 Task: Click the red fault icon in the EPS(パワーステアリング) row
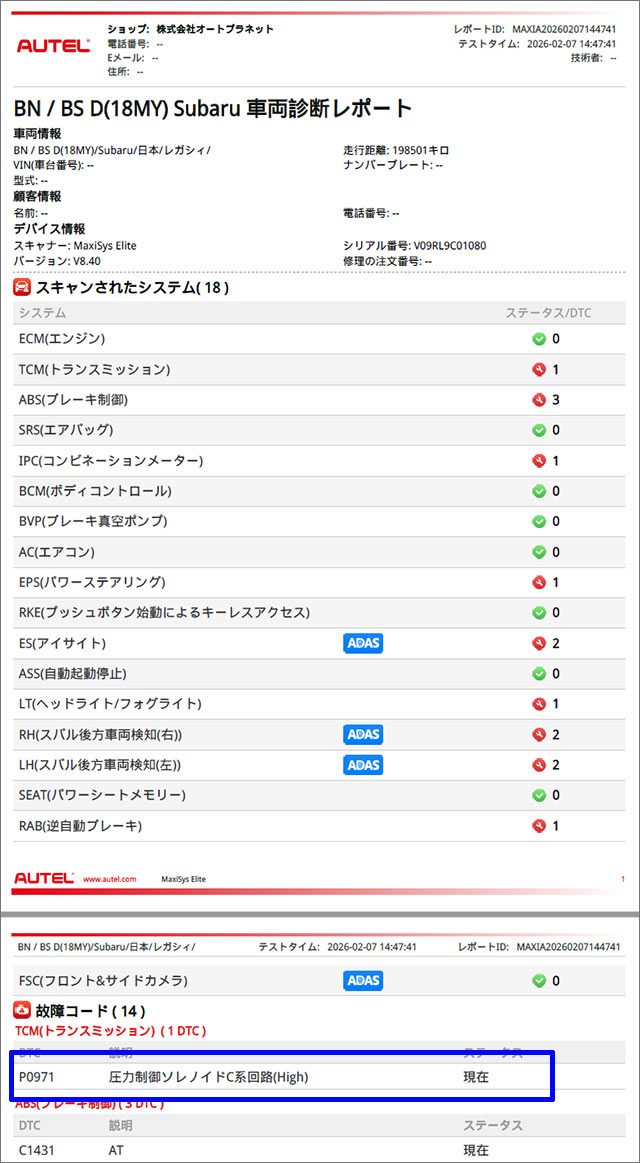click(540, 582)
